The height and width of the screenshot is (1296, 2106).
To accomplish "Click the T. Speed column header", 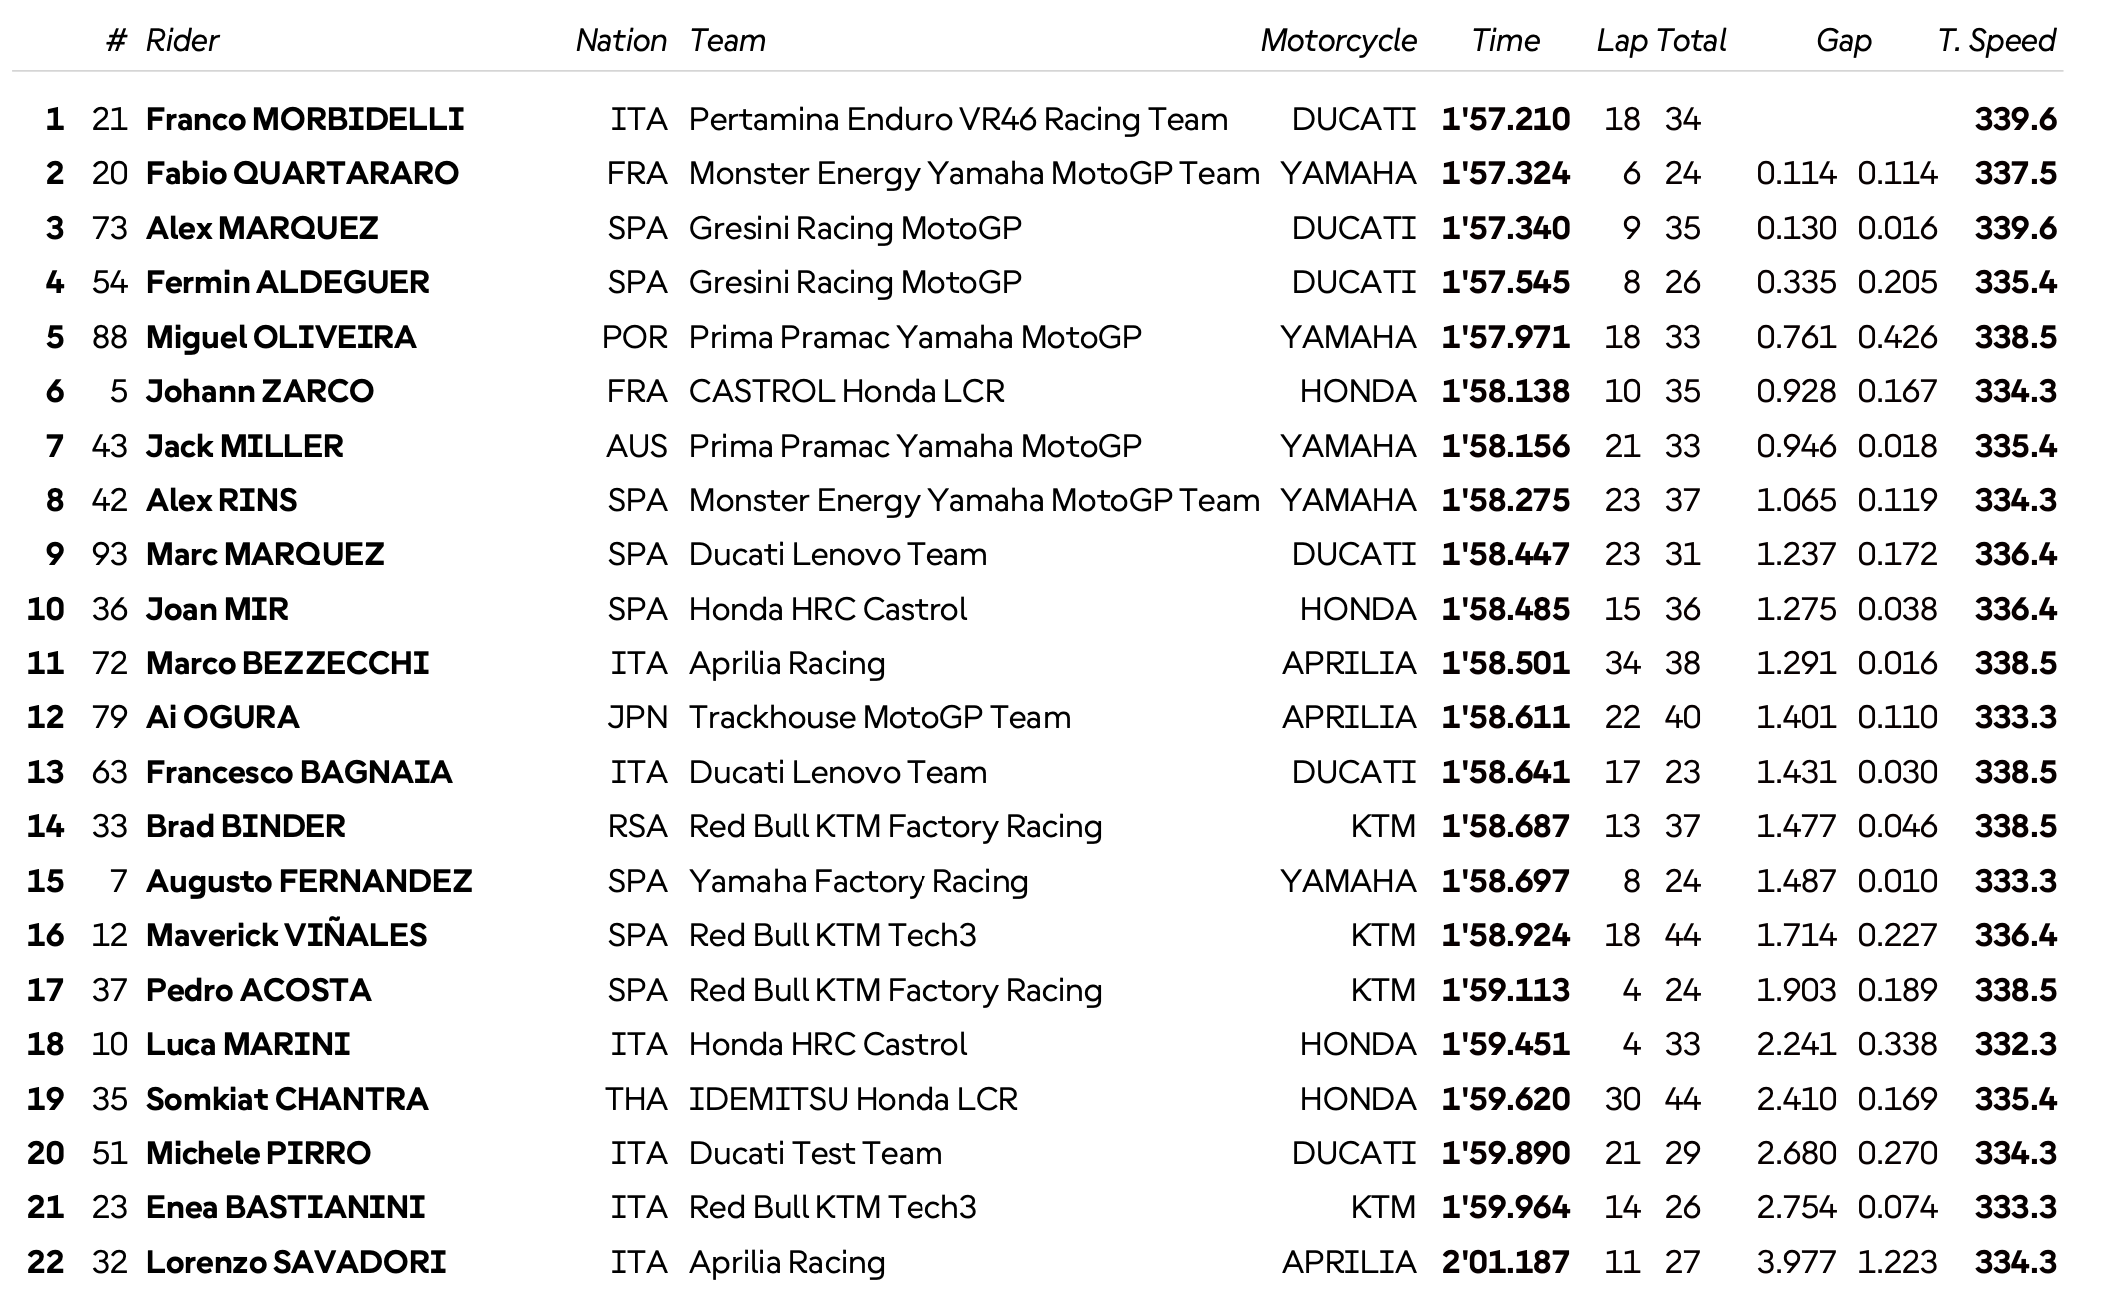I will point(1996,40).
